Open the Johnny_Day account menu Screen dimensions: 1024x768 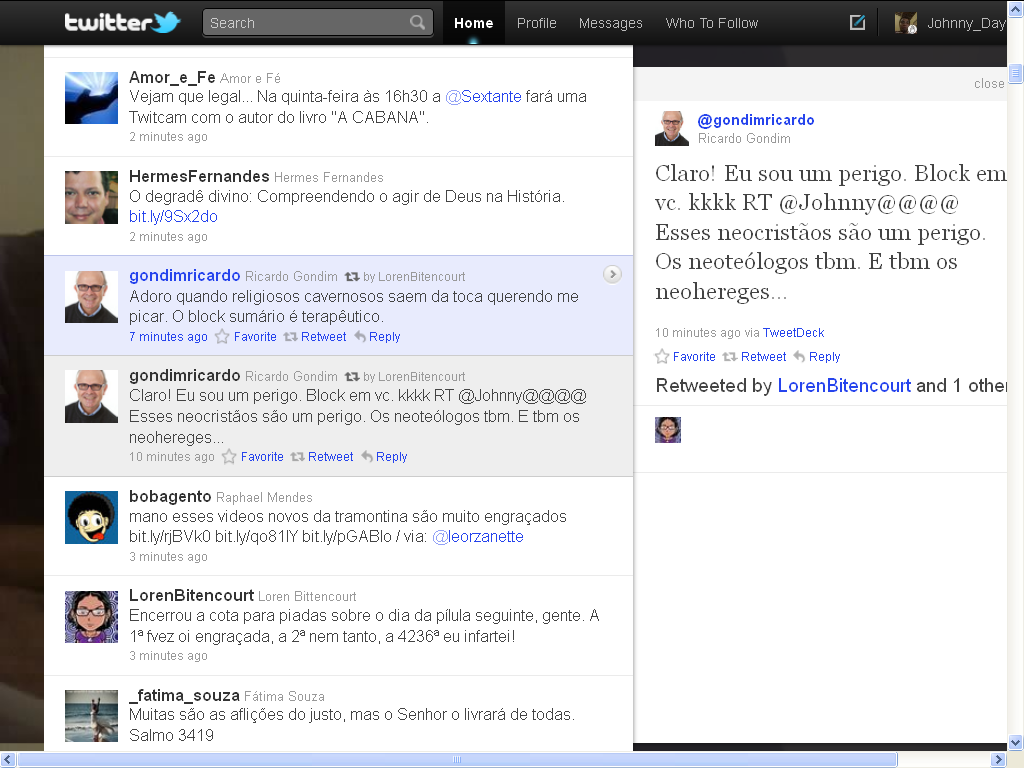[966, 24]
